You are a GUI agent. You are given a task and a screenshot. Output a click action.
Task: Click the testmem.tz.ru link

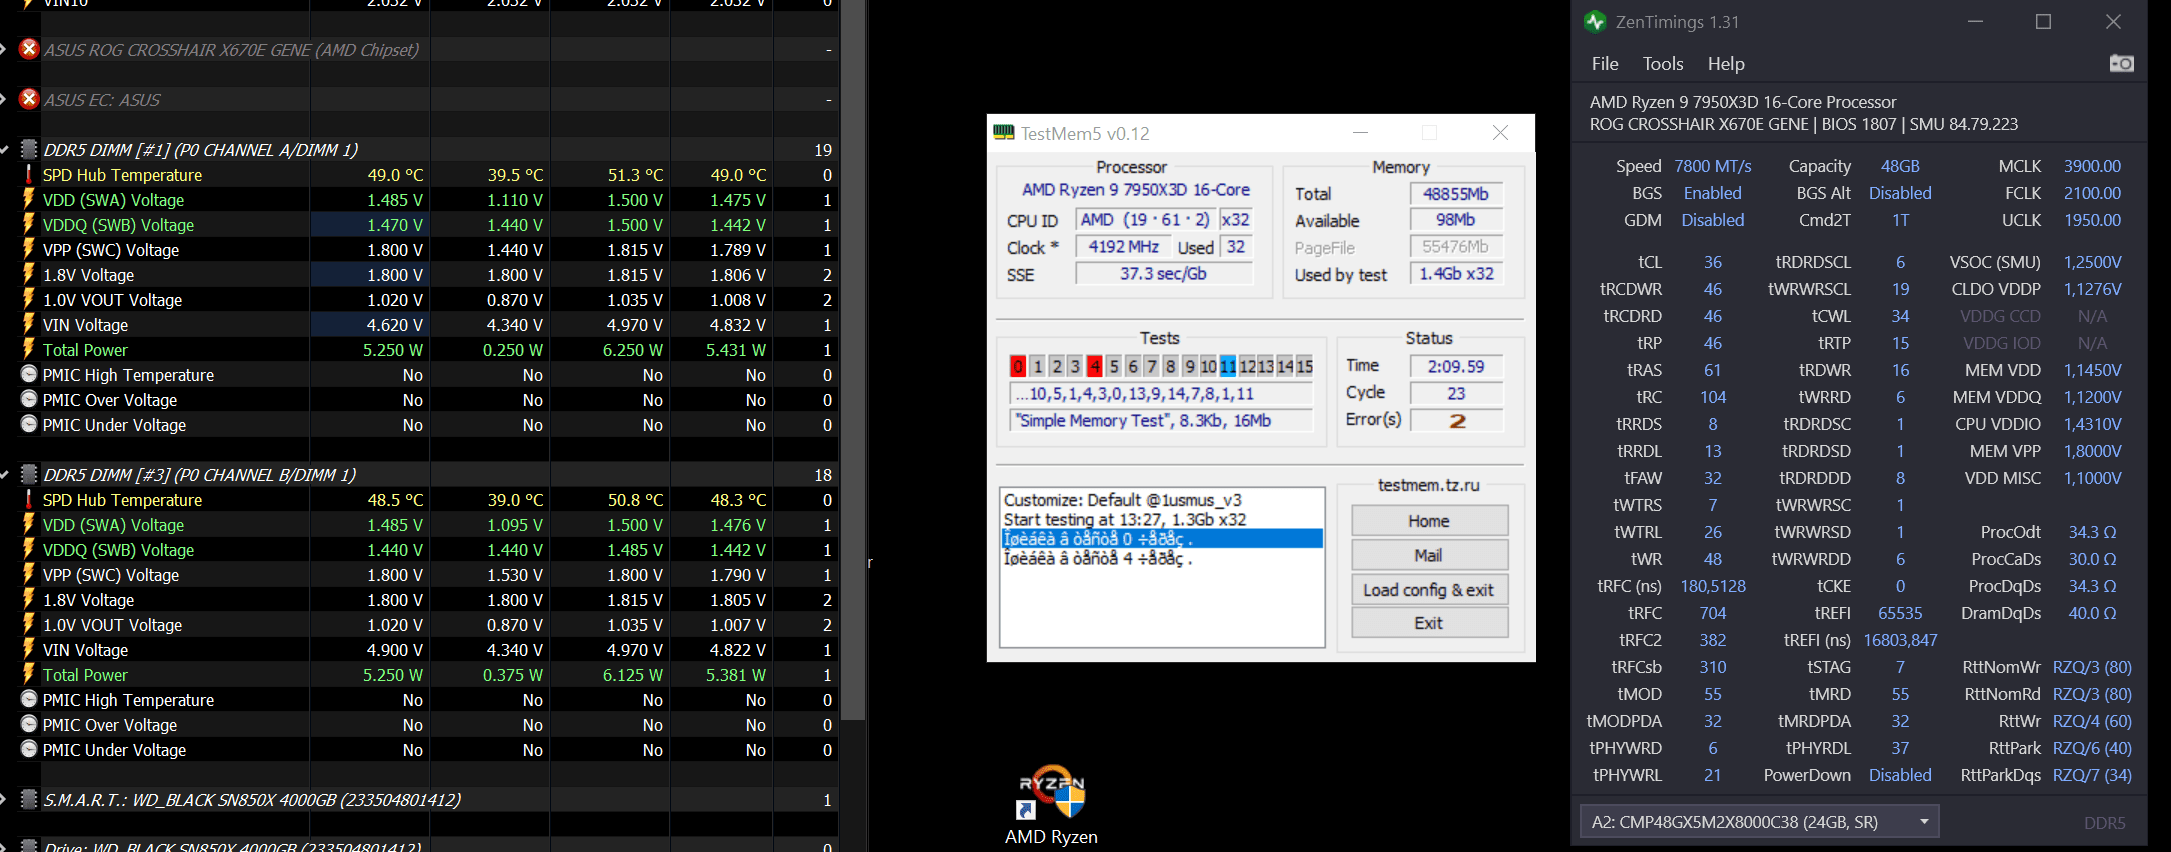coord(1428,485)
